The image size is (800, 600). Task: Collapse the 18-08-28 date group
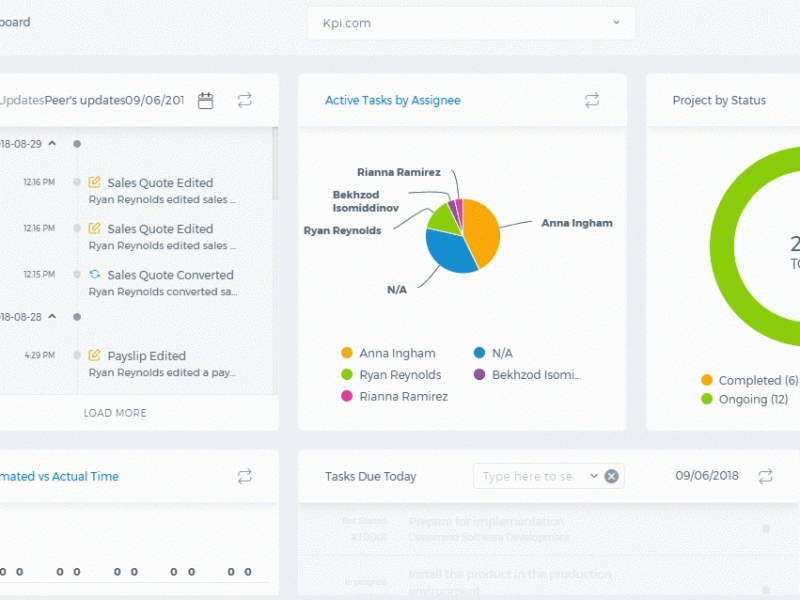(x=52, y=316)
